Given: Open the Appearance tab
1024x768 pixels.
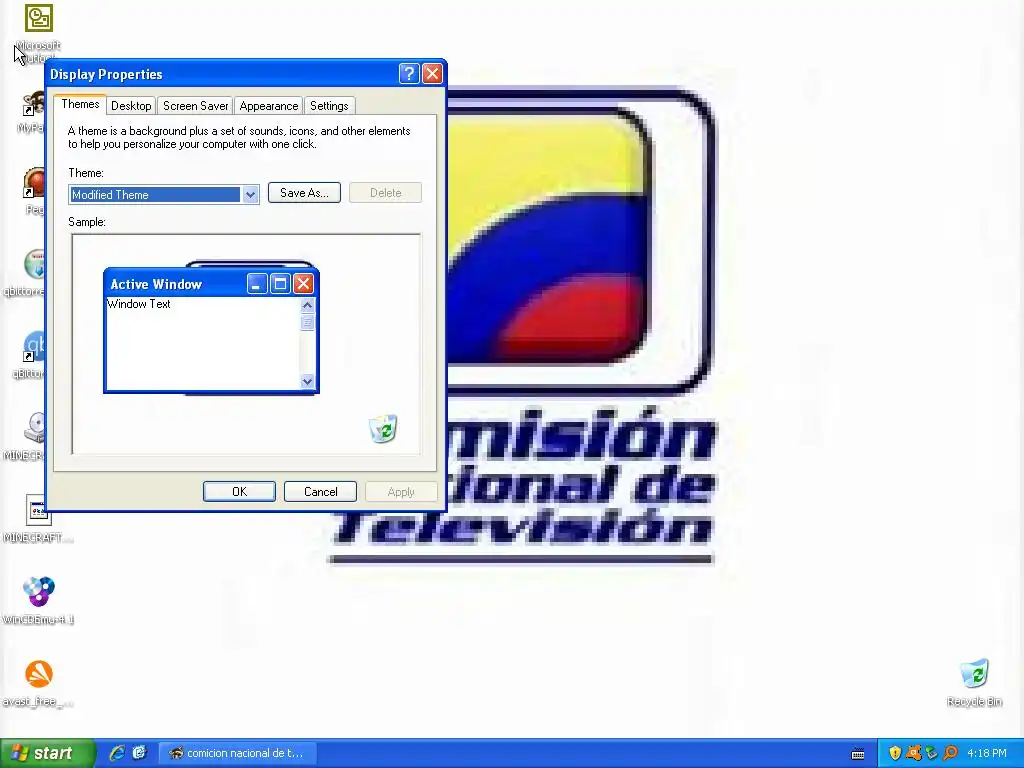Looking at the screenshot, I should pyautogui.click(x=268, y=106).
